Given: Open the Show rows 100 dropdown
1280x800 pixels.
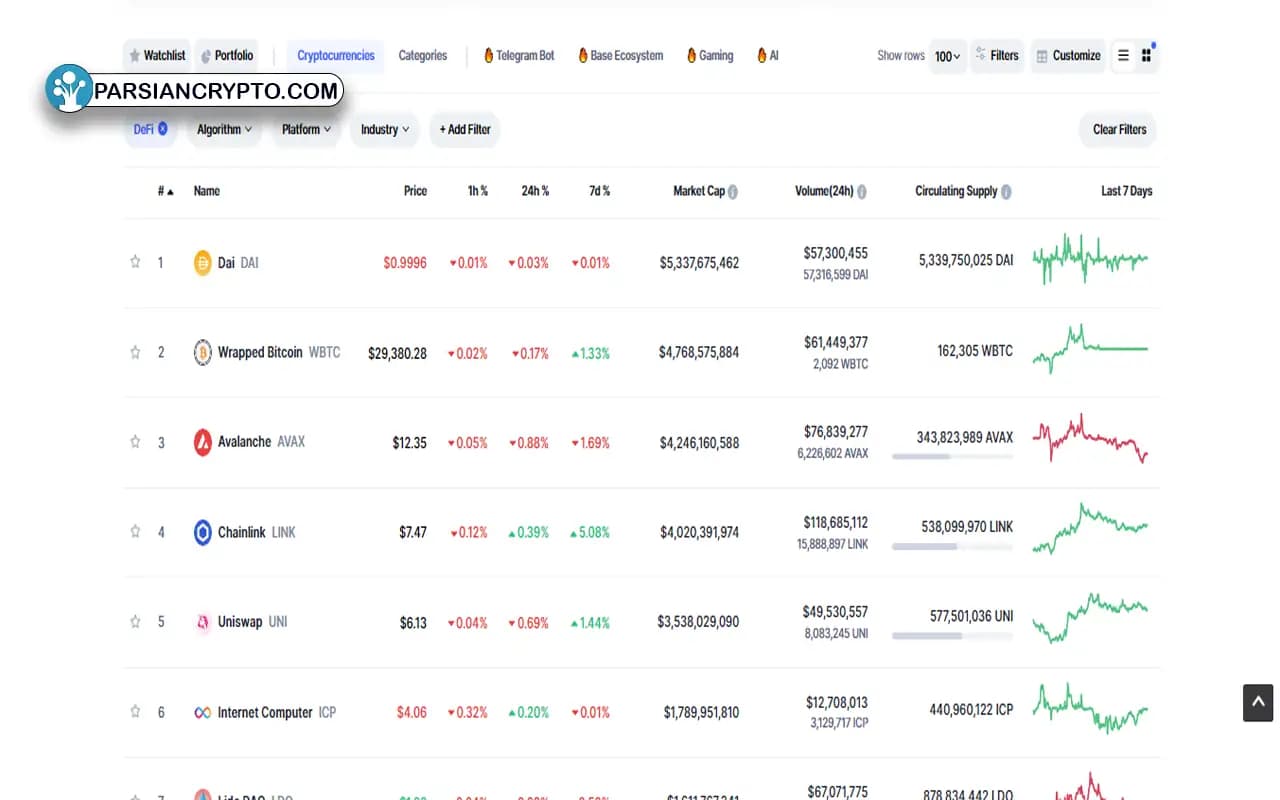Looking at the screenshot, I should [x=947, y=56].
